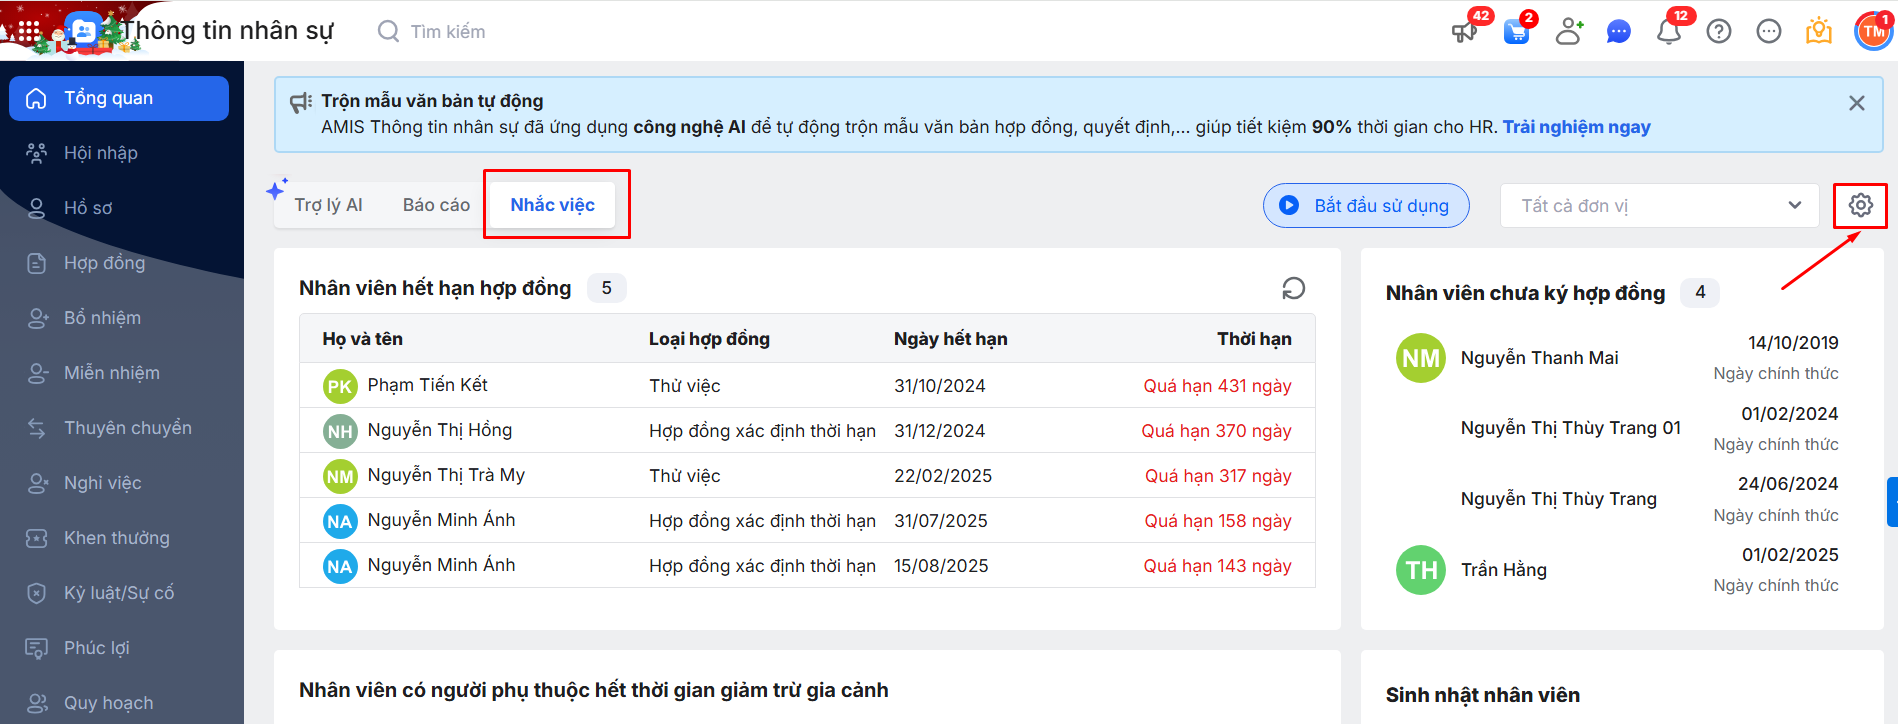The image size is (1898, 724).
Task: Click the help question mark icon
Action: [1718, 32]
